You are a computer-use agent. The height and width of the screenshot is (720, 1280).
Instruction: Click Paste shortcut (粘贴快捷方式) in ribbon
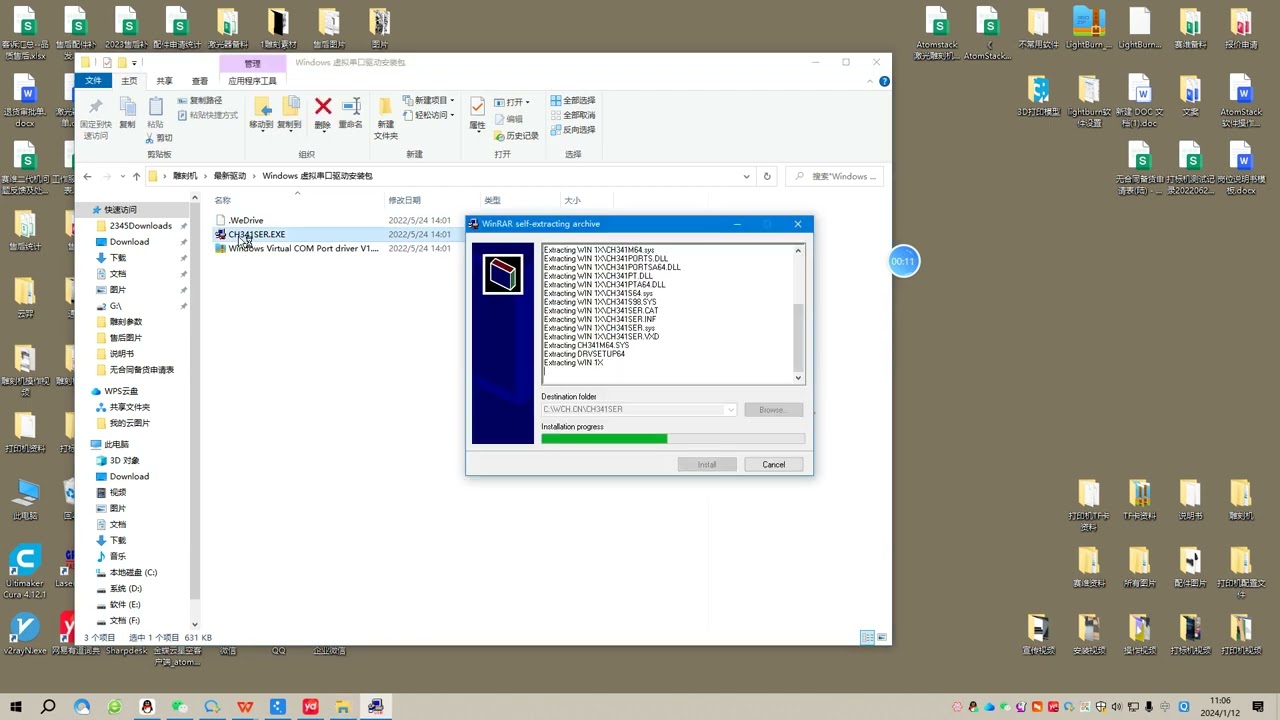point(207,115)
